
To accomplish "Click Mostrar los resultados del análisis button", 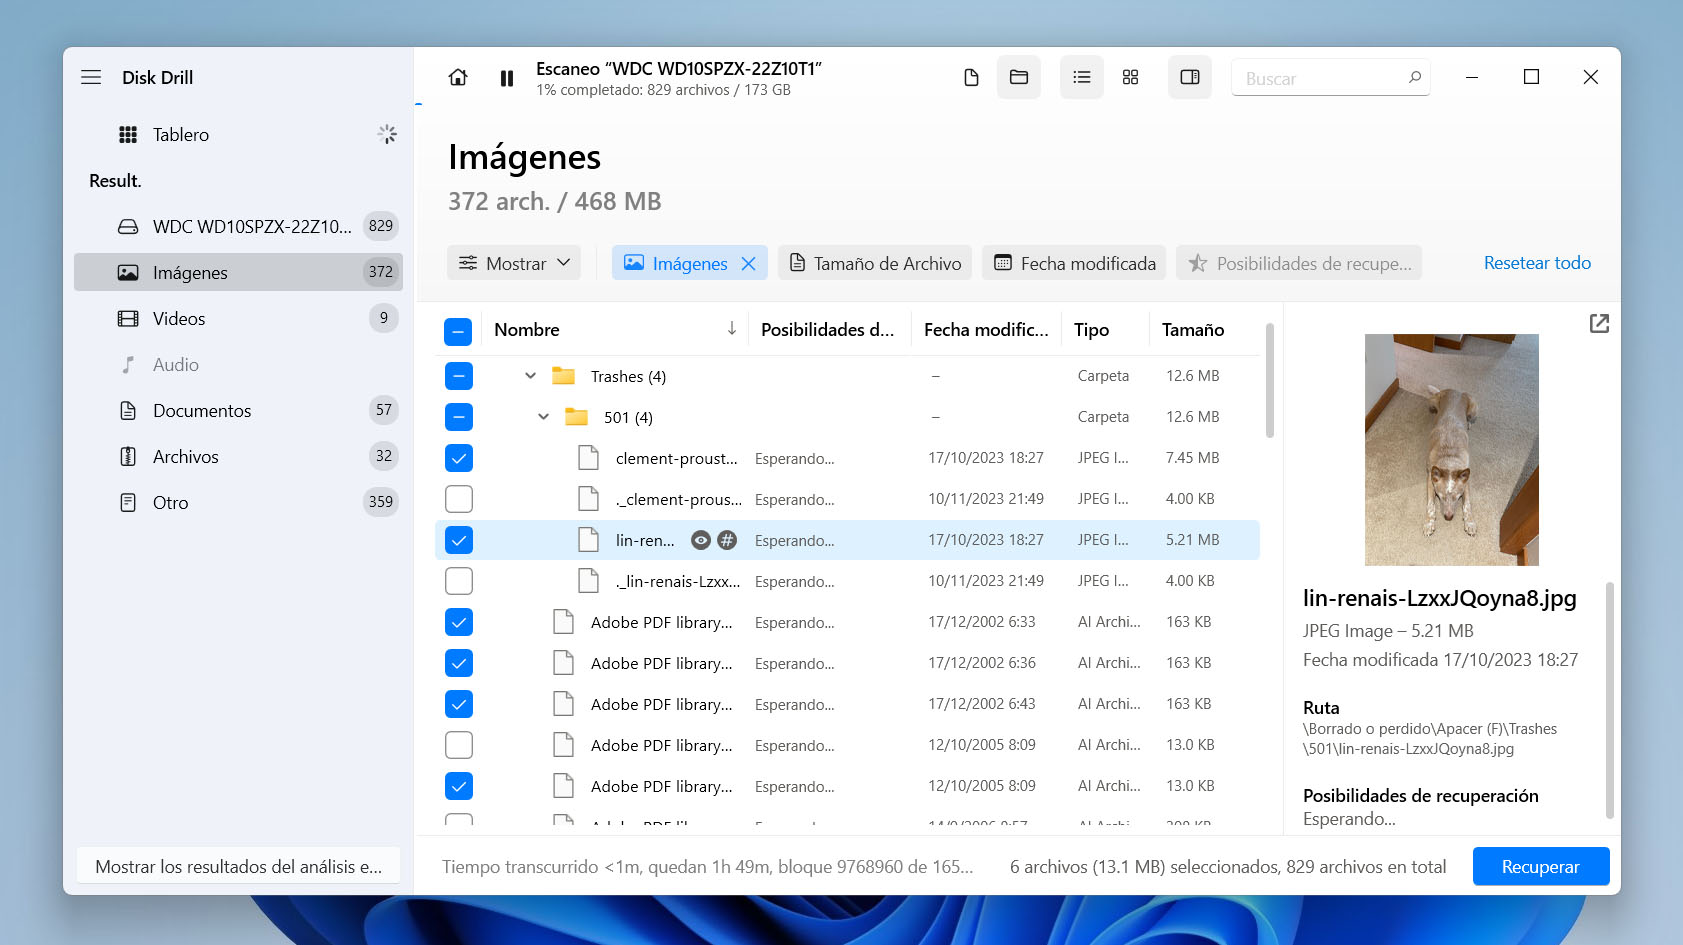I will click(238, 866).
